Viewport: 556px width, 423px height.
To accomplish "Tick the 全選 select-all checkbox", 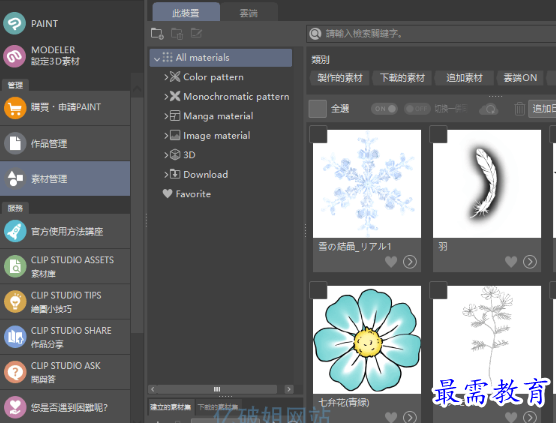I will pos(318,108).
